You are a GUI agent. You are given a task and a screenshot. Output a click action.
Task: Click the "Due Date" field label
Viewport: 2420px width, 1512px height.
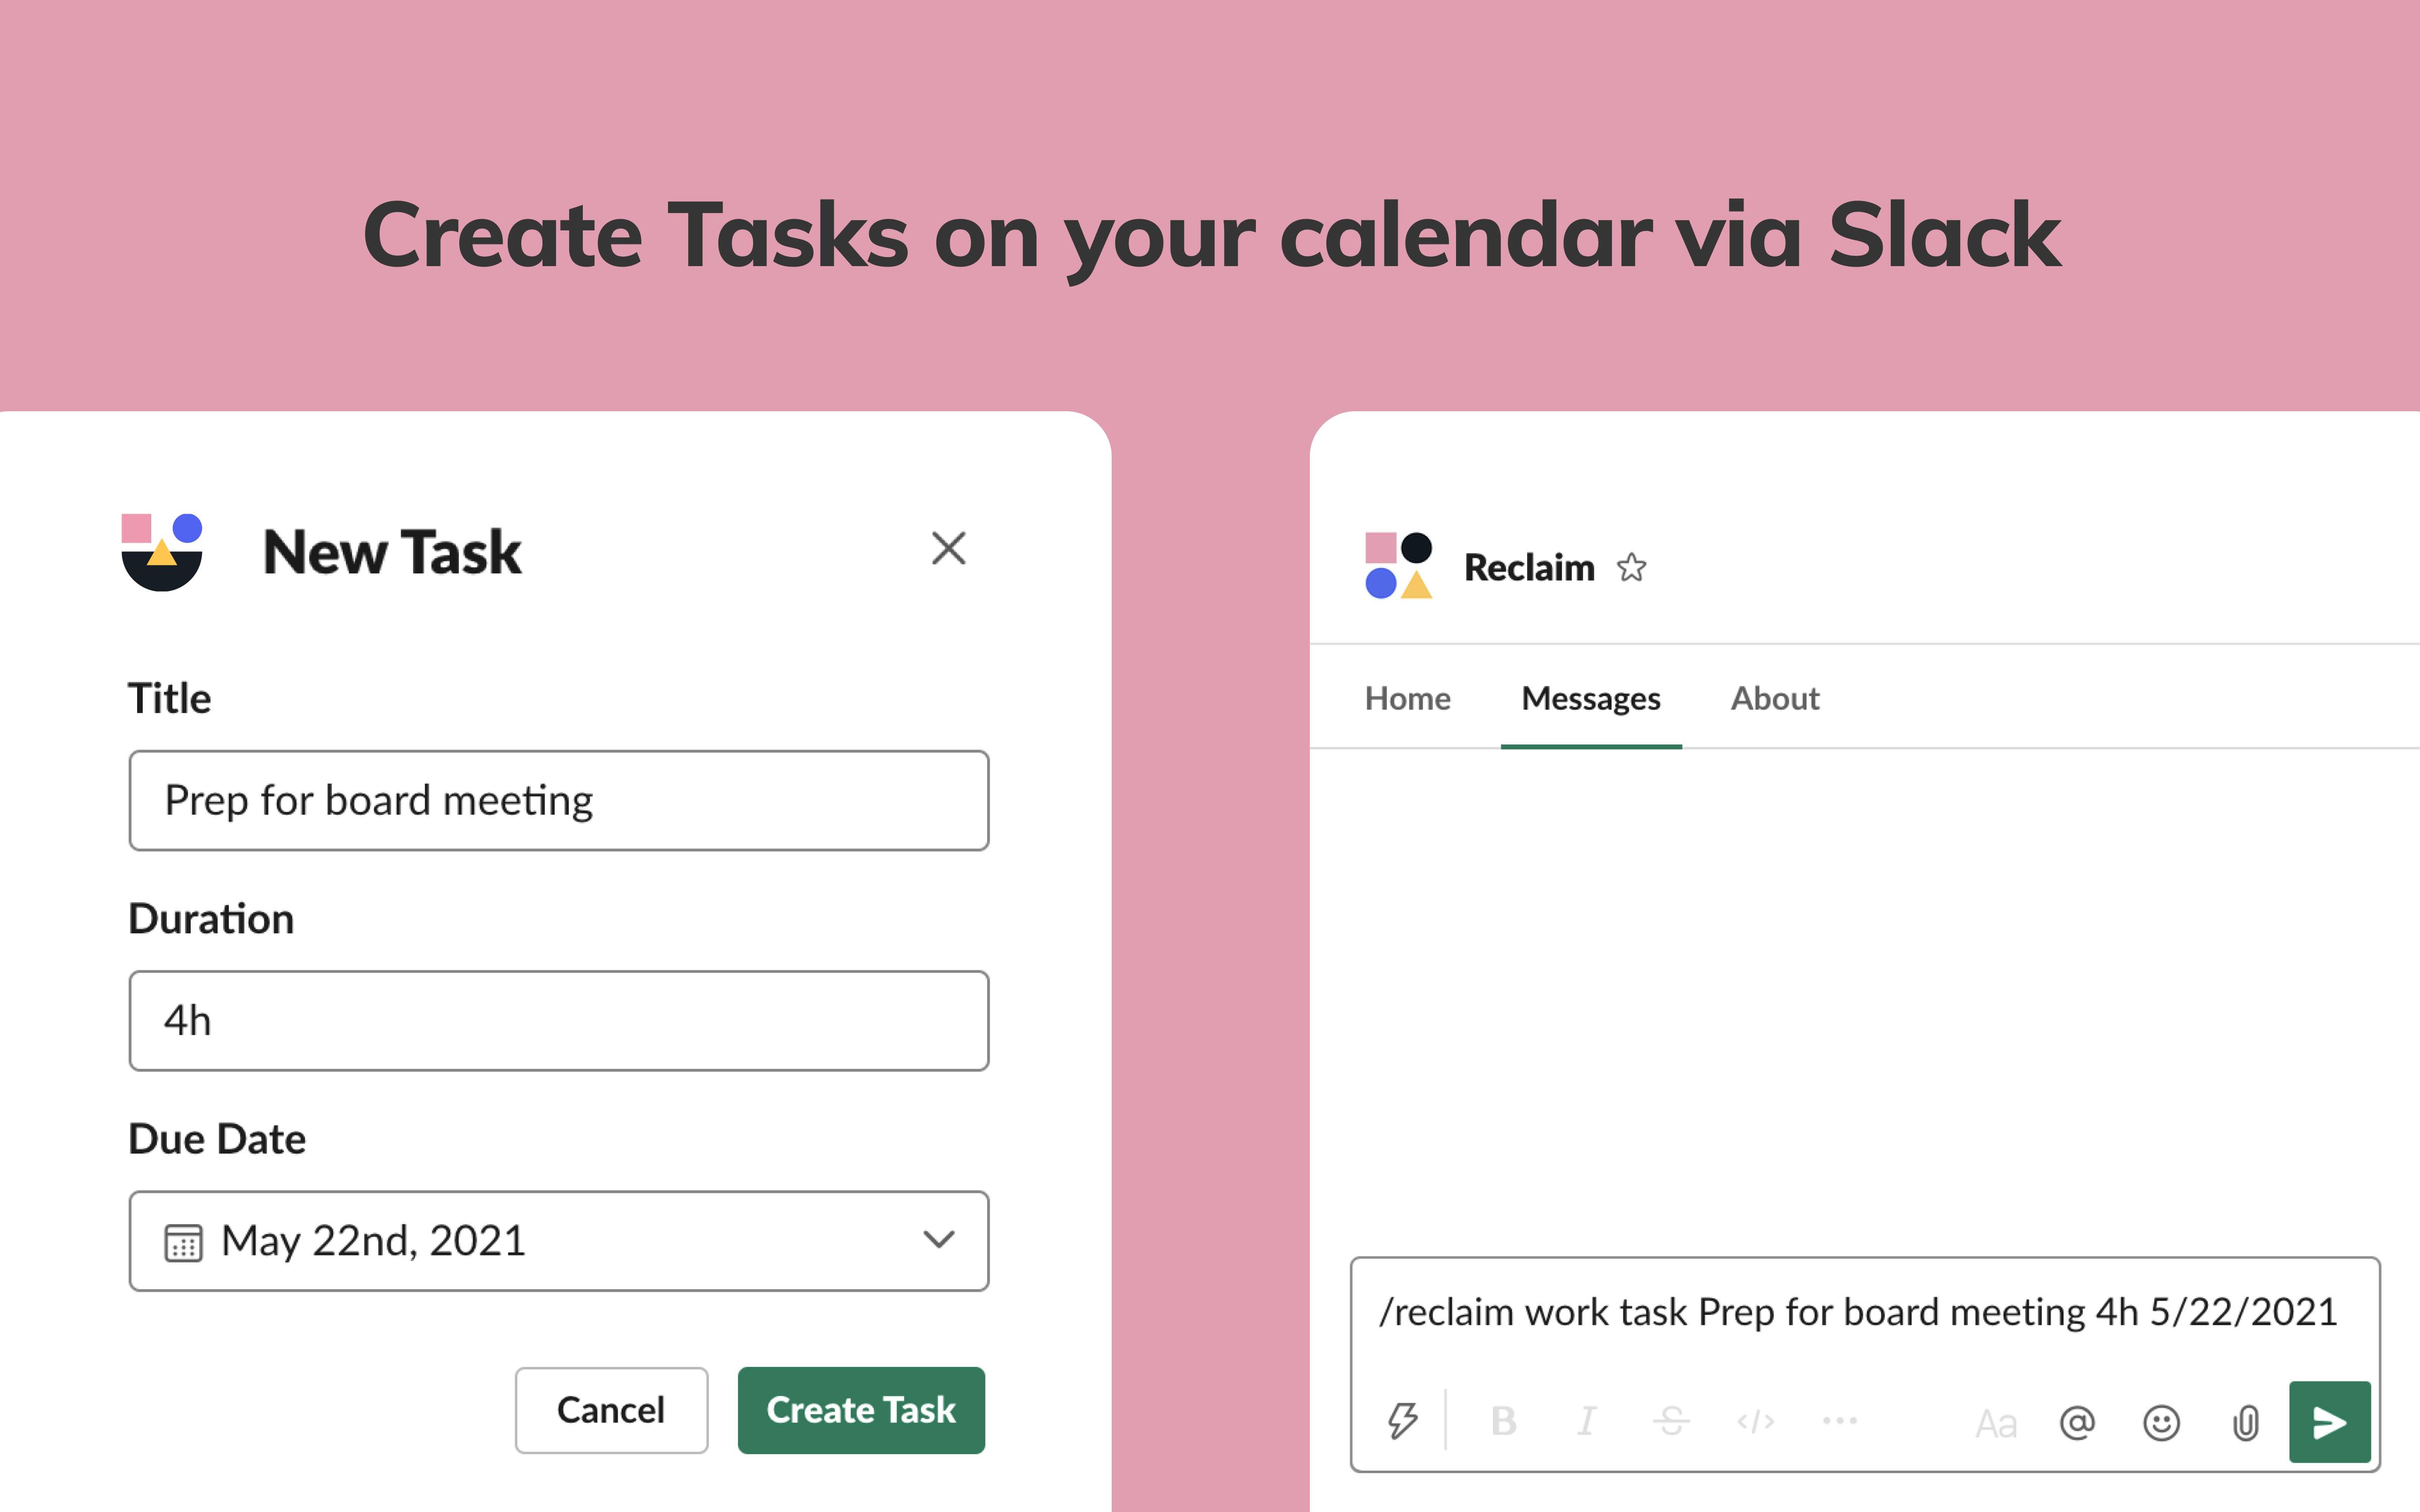click(217, 1138)
